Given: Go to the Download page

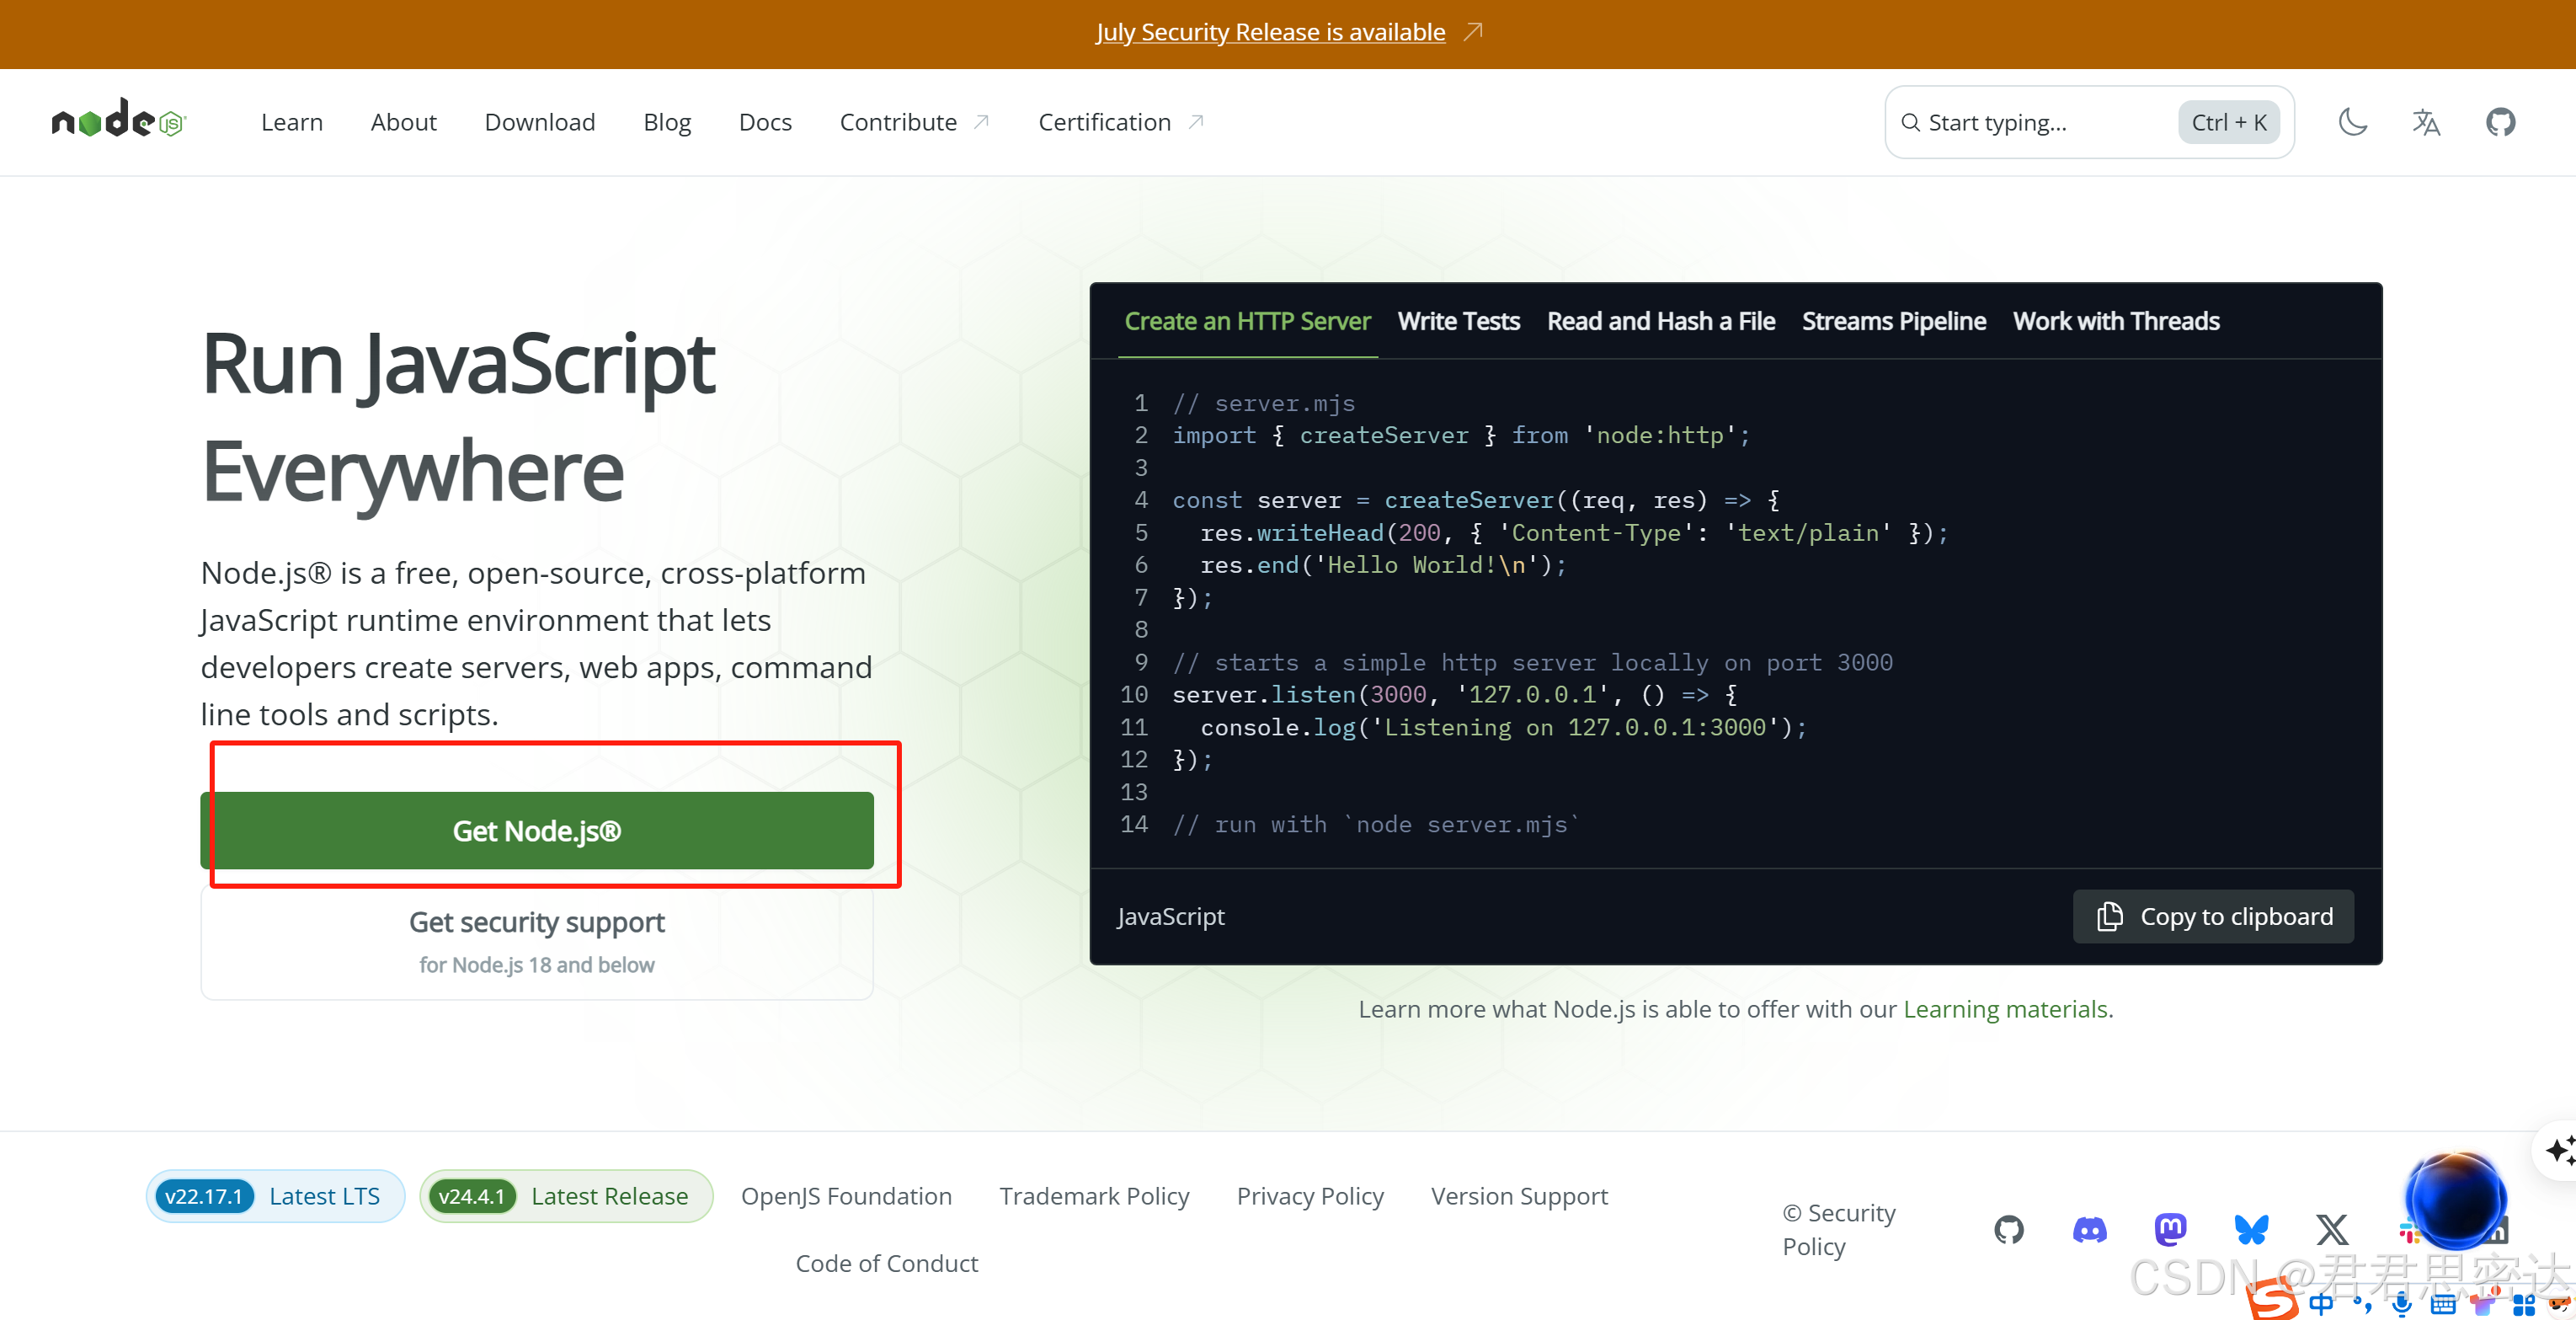Looking at the screenshot, I should (x=540, y=122).
